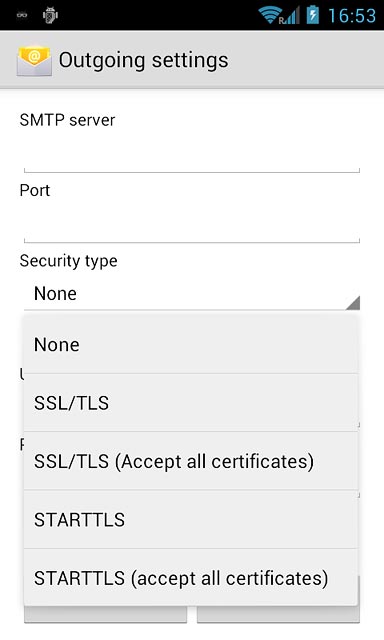384x640 pixels.
Task: Click the Outgoing settings header title
Action: [x=144, y=60]
